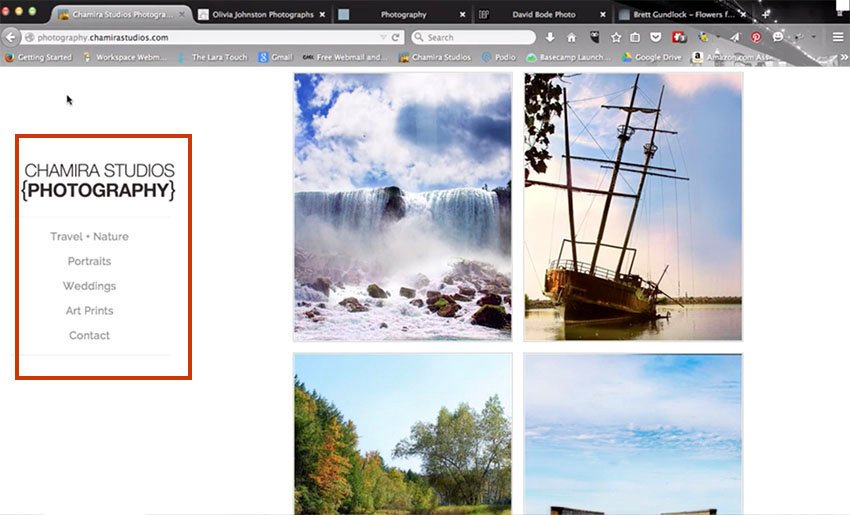Open the Downloads arrow icon
Image resolution: width=850 pixels, height=515 pixels.
pos(549,37)
